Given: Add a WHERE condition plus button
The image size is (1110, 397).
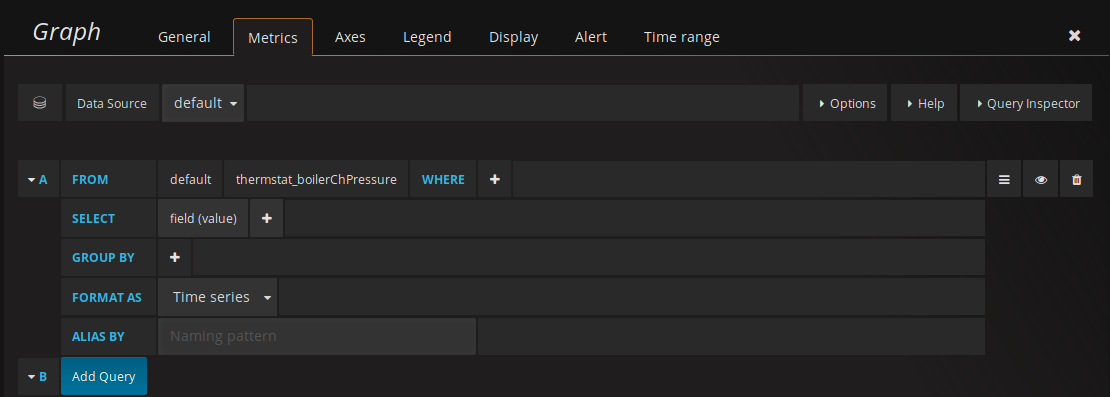Looking at the screenshot, I should [495, 180].
